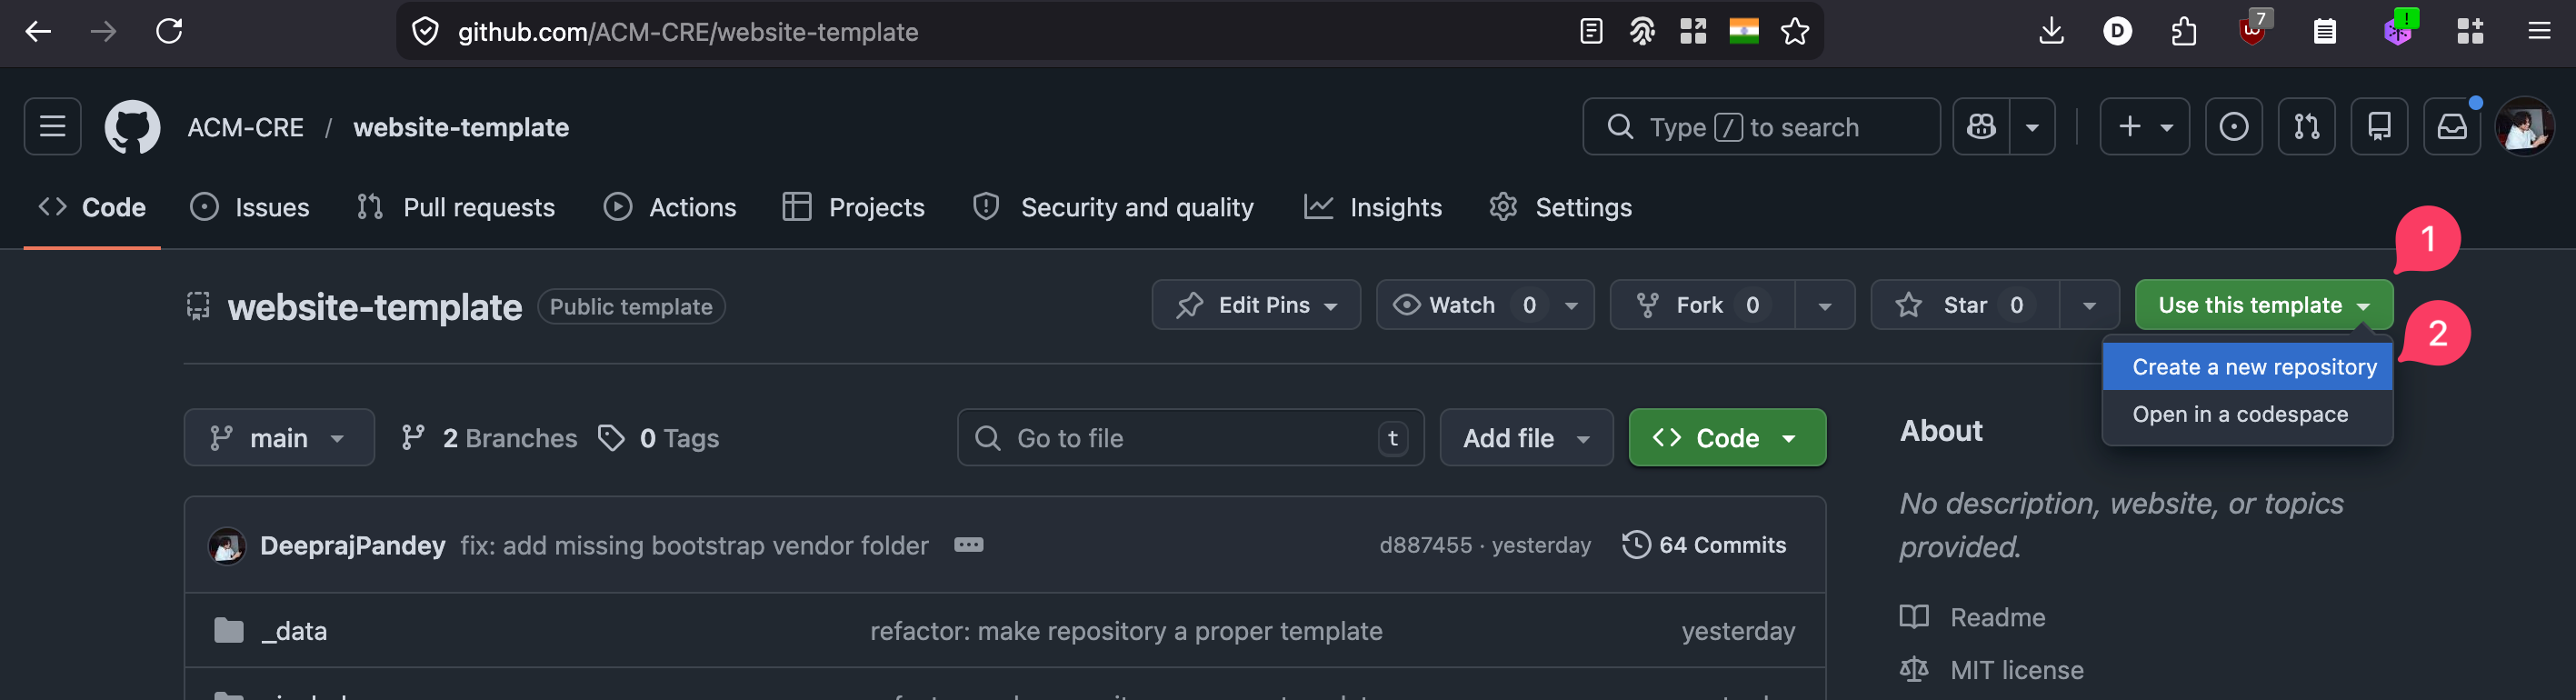Switch to the Code tab
This screenshot has width=2576, height=700.
coord(92,207)
